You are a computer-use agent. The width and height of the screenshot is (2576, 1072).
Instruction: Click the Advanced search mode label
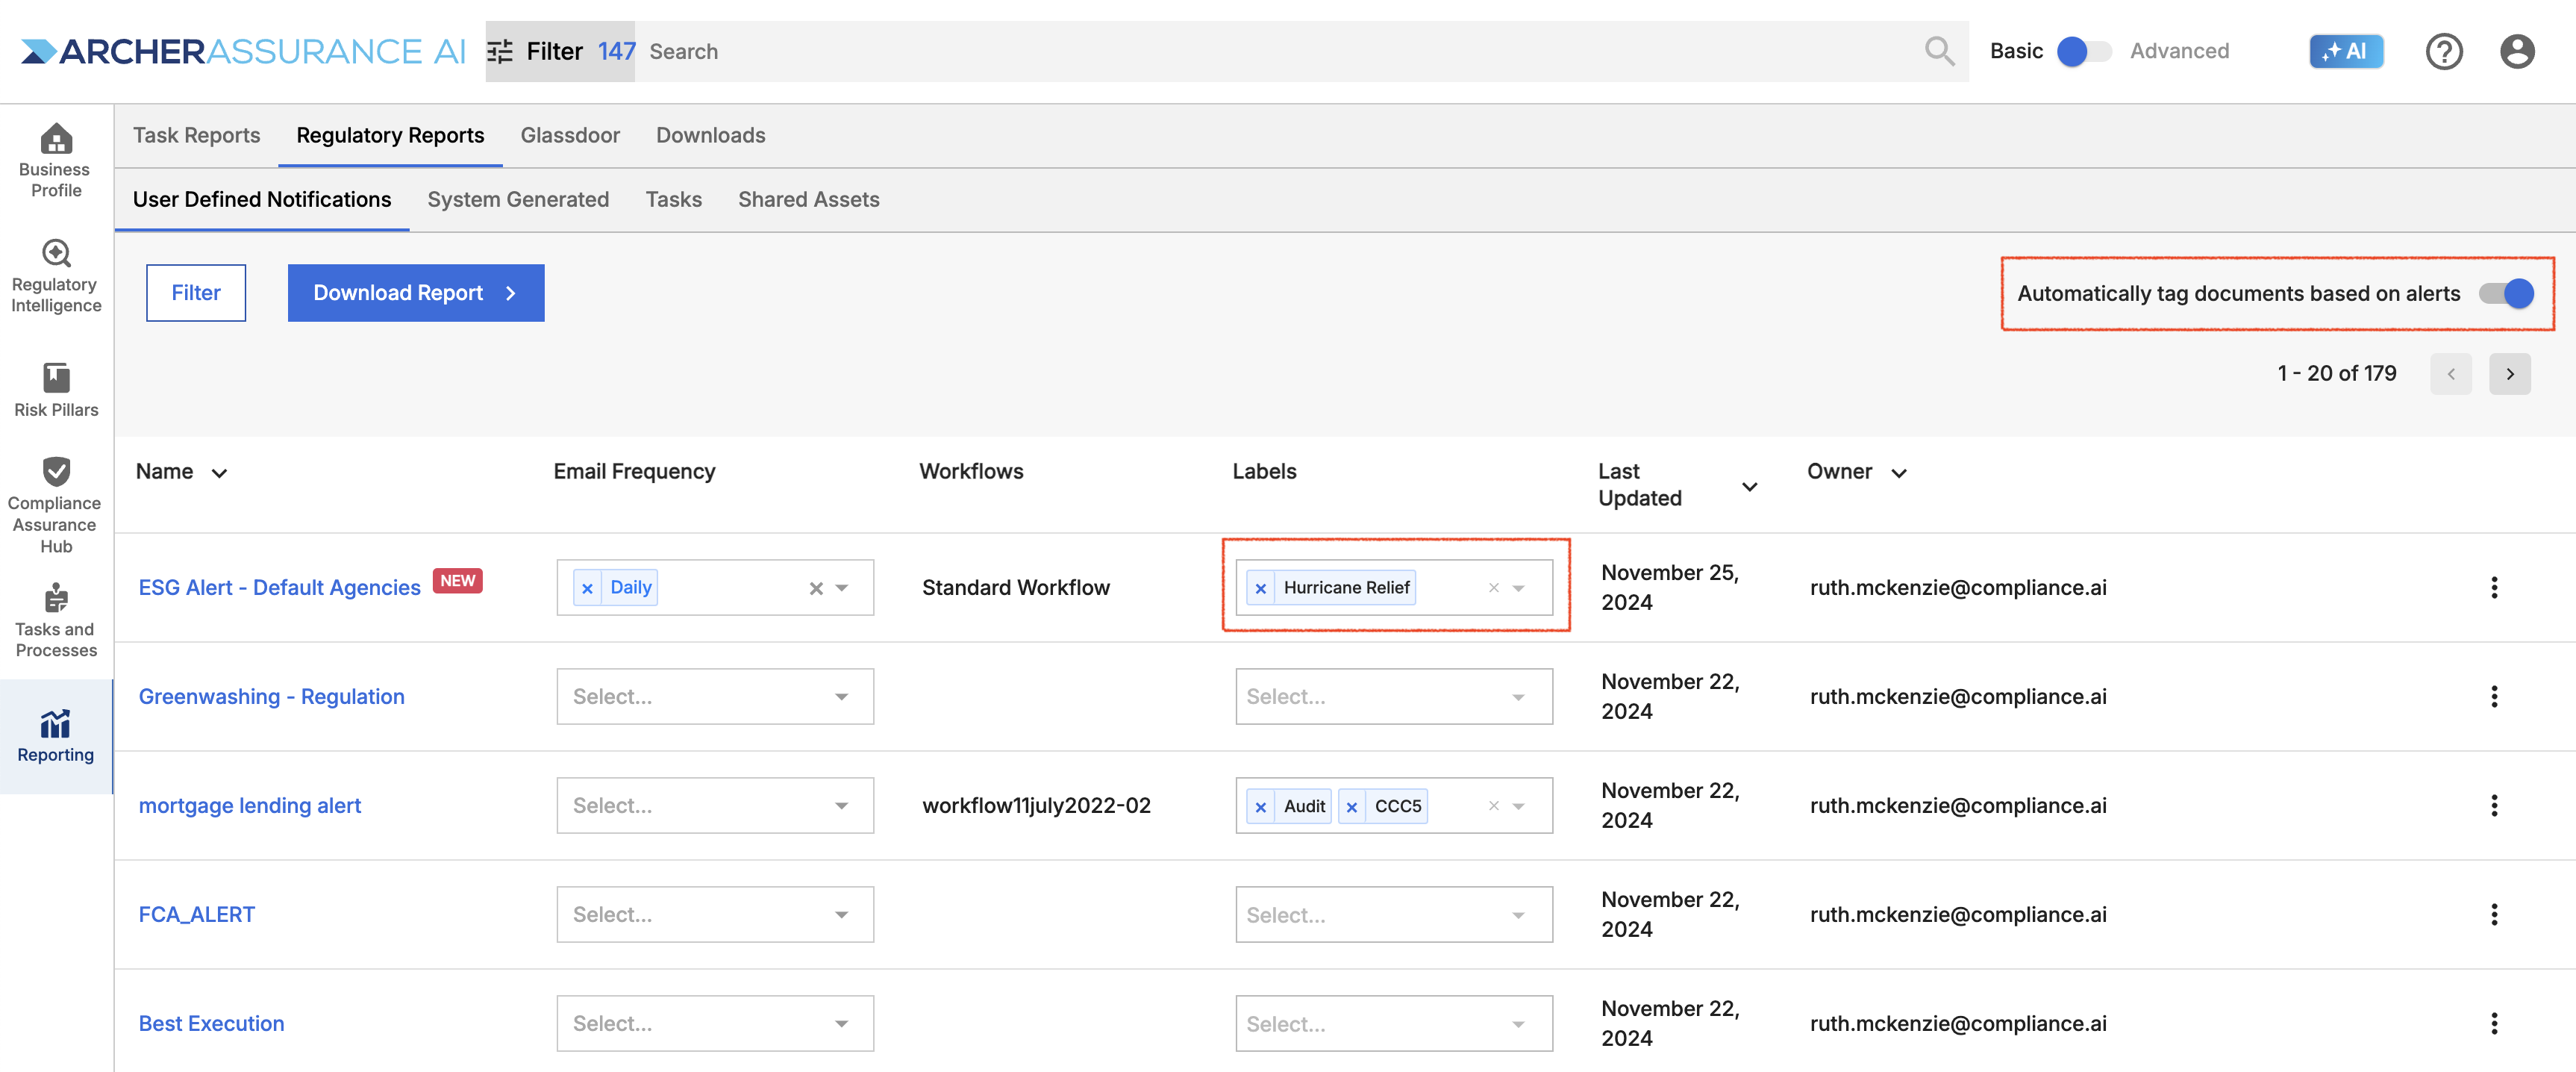[x=2179, y=51]
